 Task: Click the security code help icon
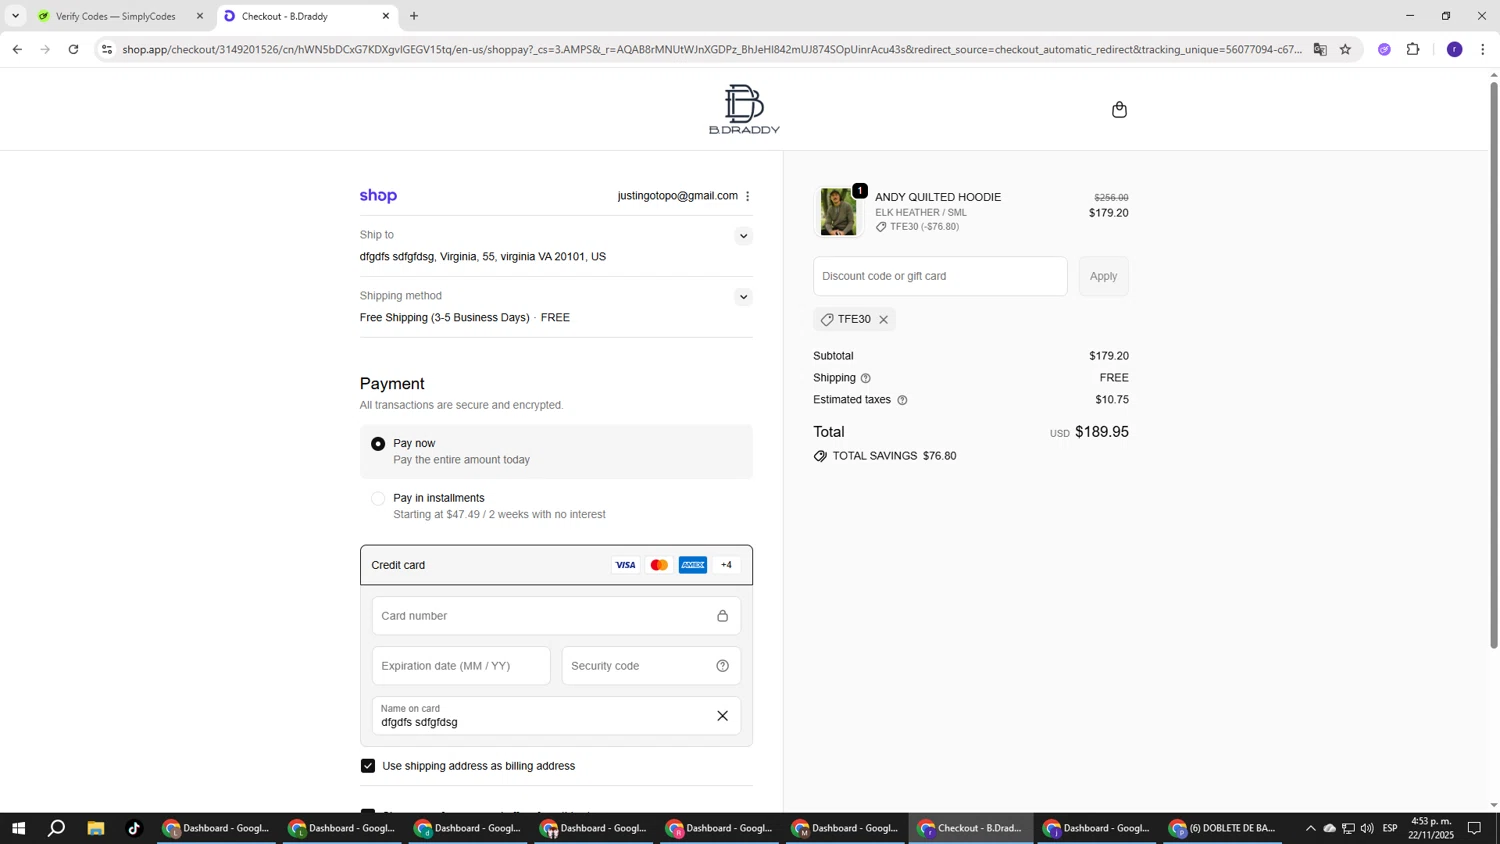point(722,666)
